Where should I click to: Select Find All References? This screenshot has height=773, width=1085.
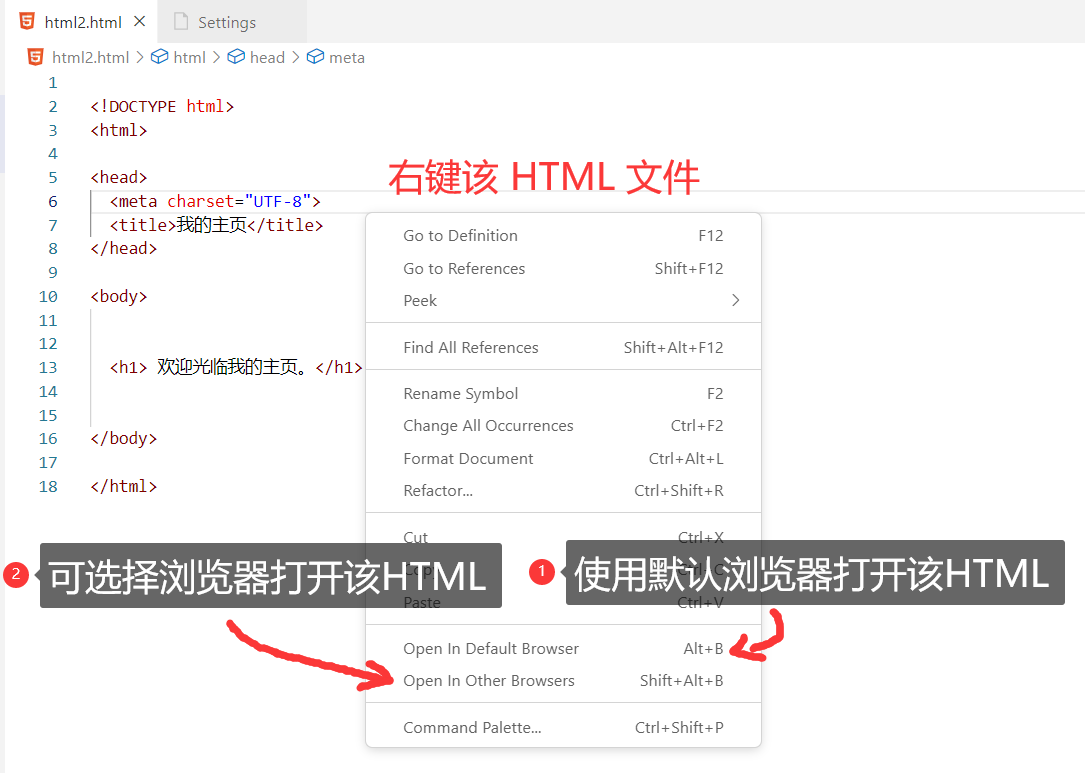563,347
